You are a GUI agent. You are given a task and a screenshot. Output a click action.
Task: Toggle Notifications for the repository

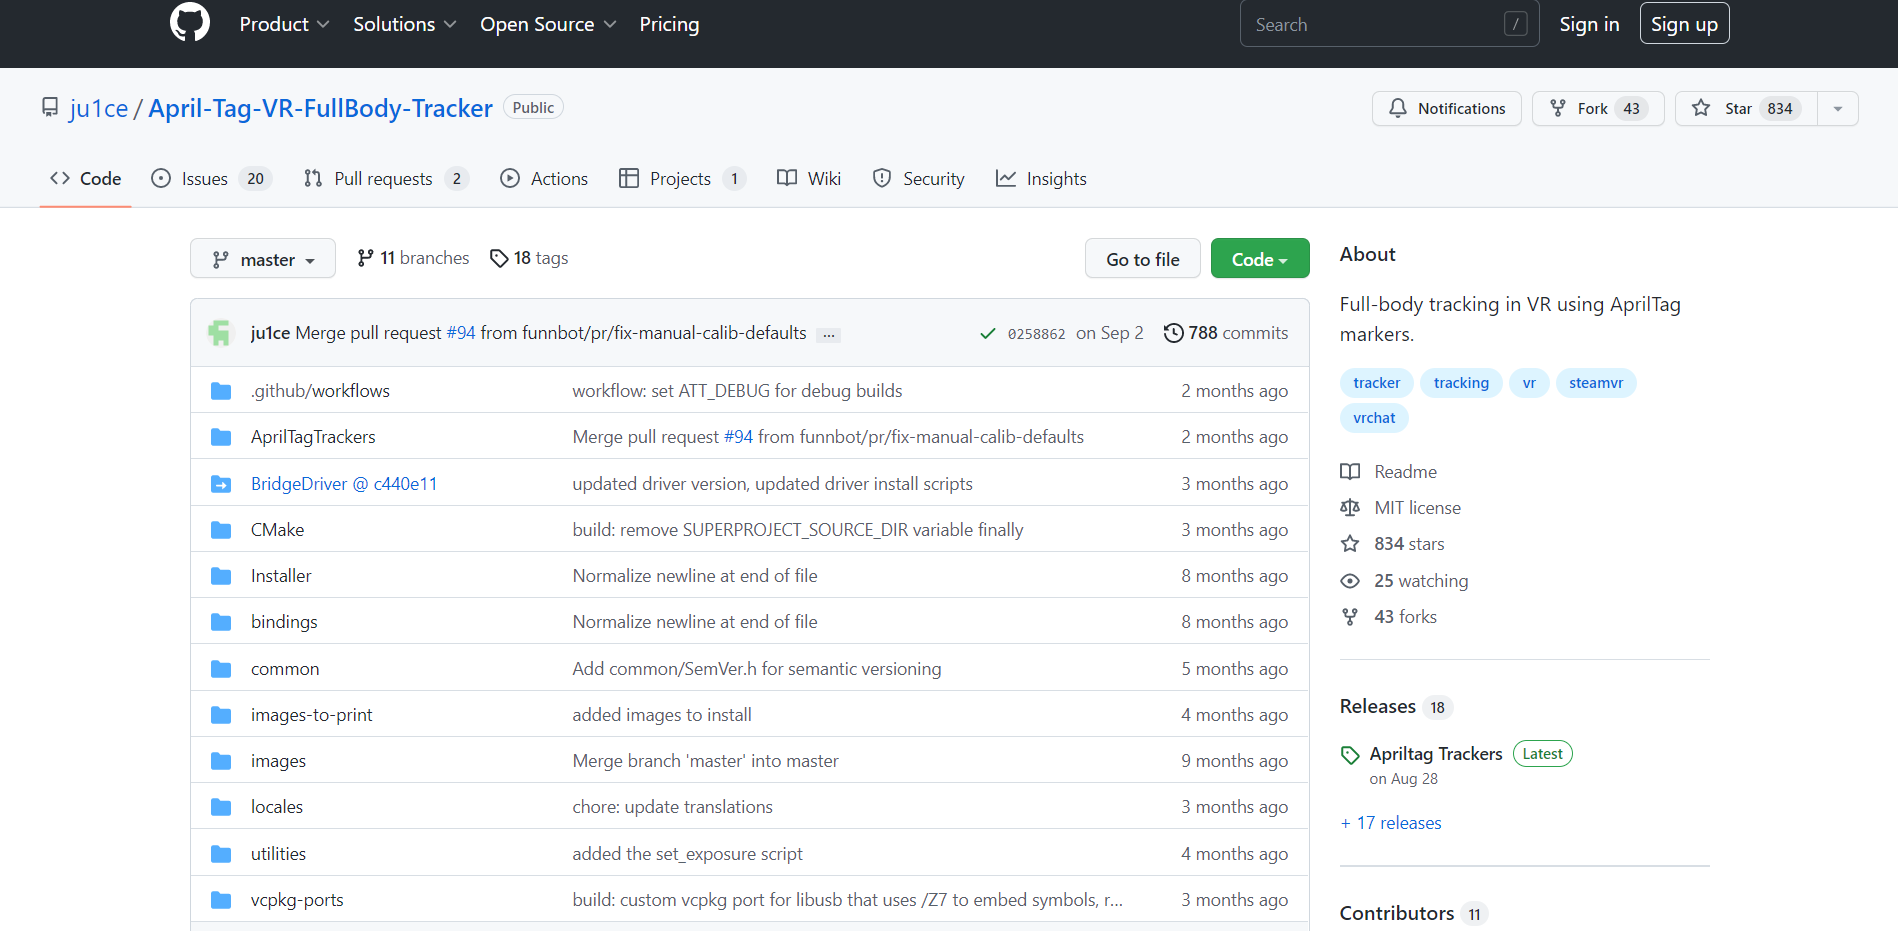pos(1446,109)
